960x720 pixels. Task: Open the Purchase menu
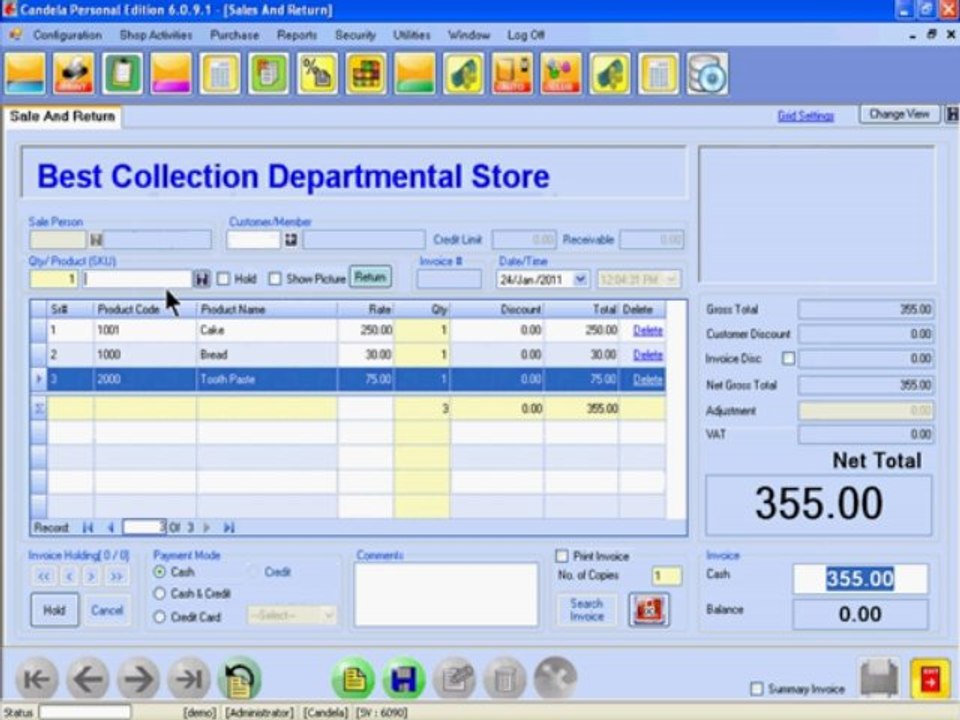(x=234, y=35)
